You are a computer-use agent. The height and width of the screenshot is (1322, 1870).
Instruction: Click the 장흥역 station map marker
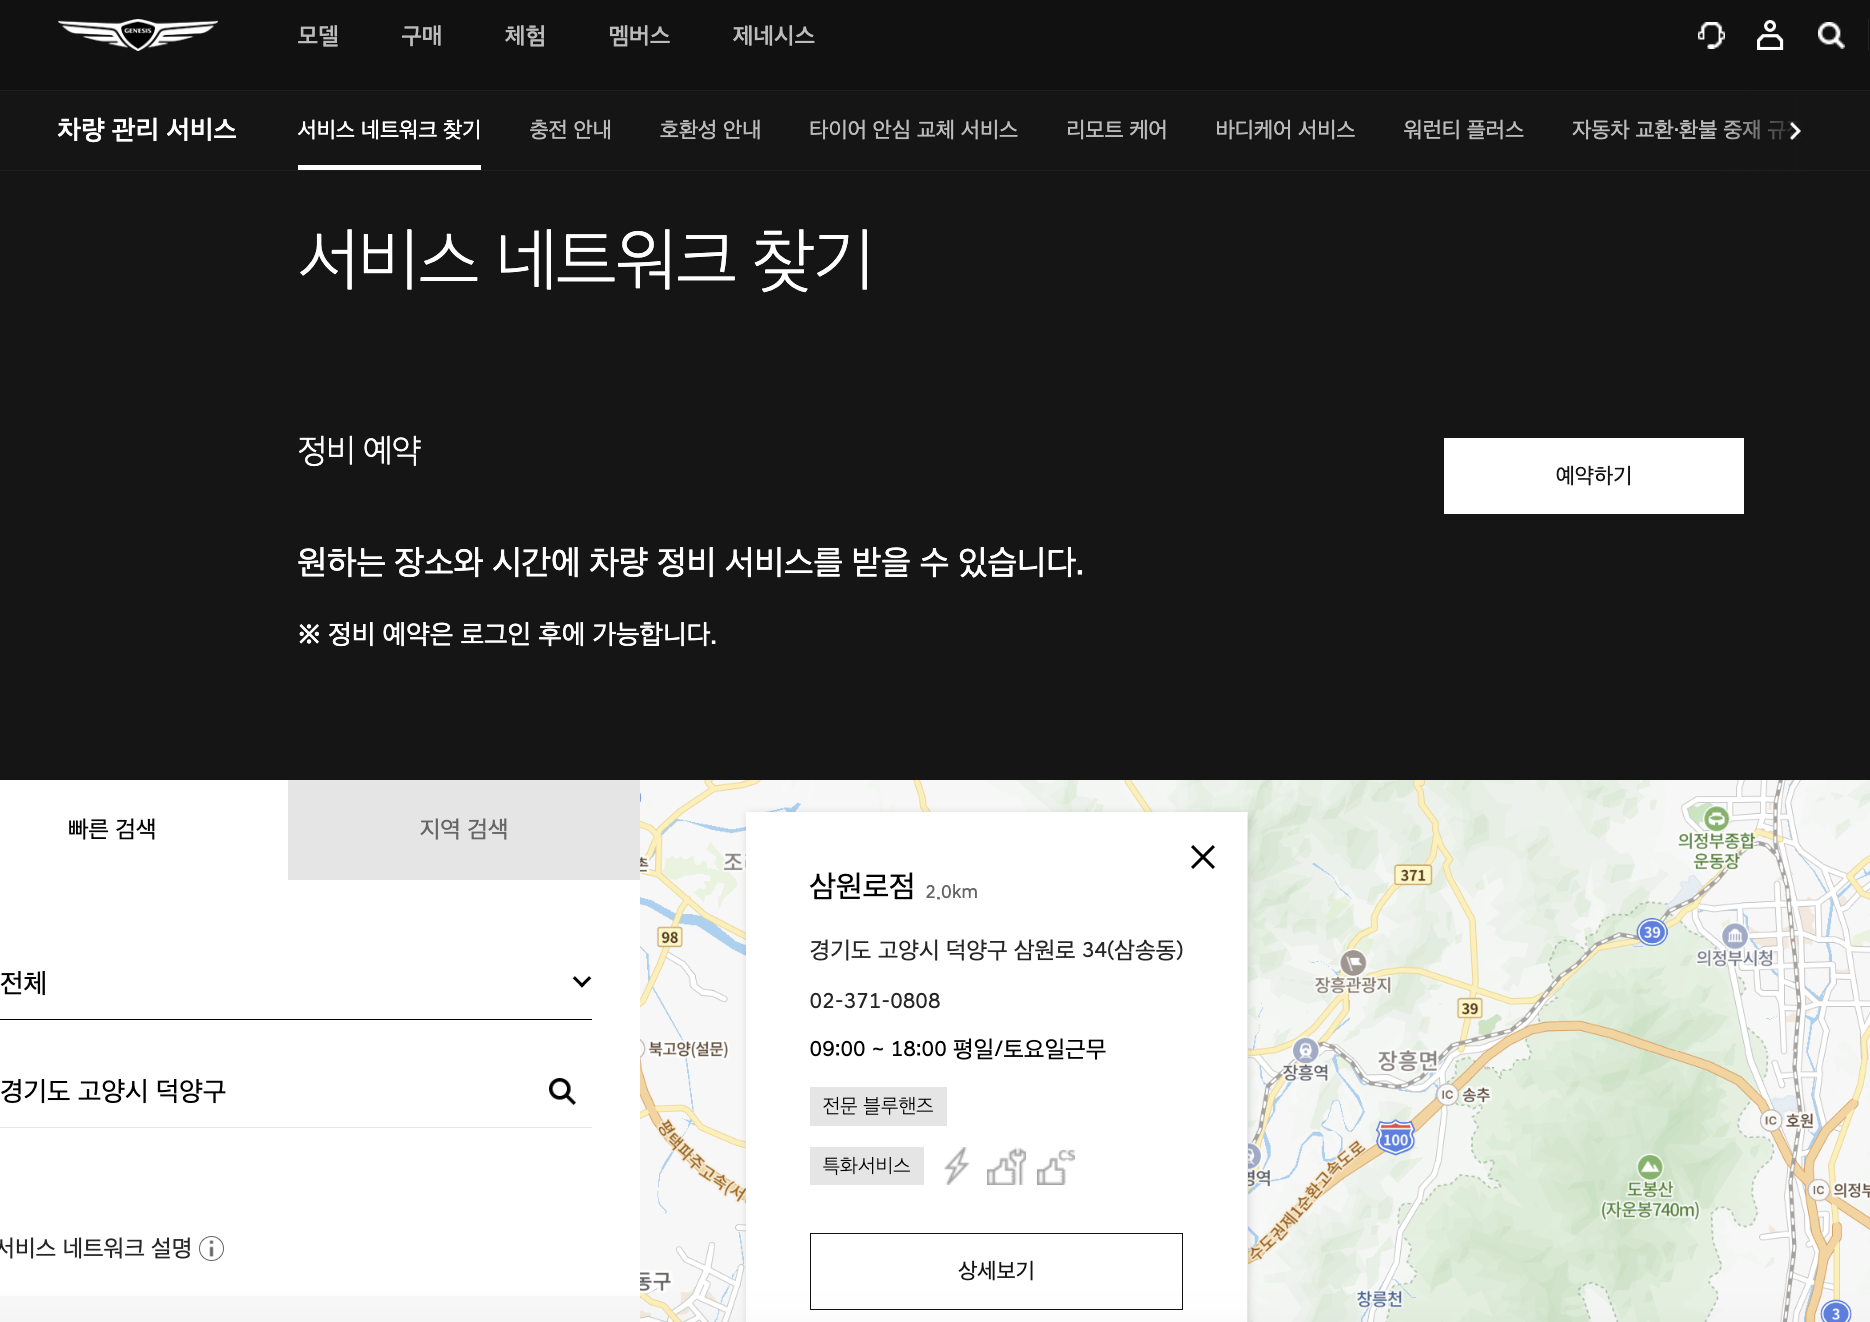click(1305, 1050)
